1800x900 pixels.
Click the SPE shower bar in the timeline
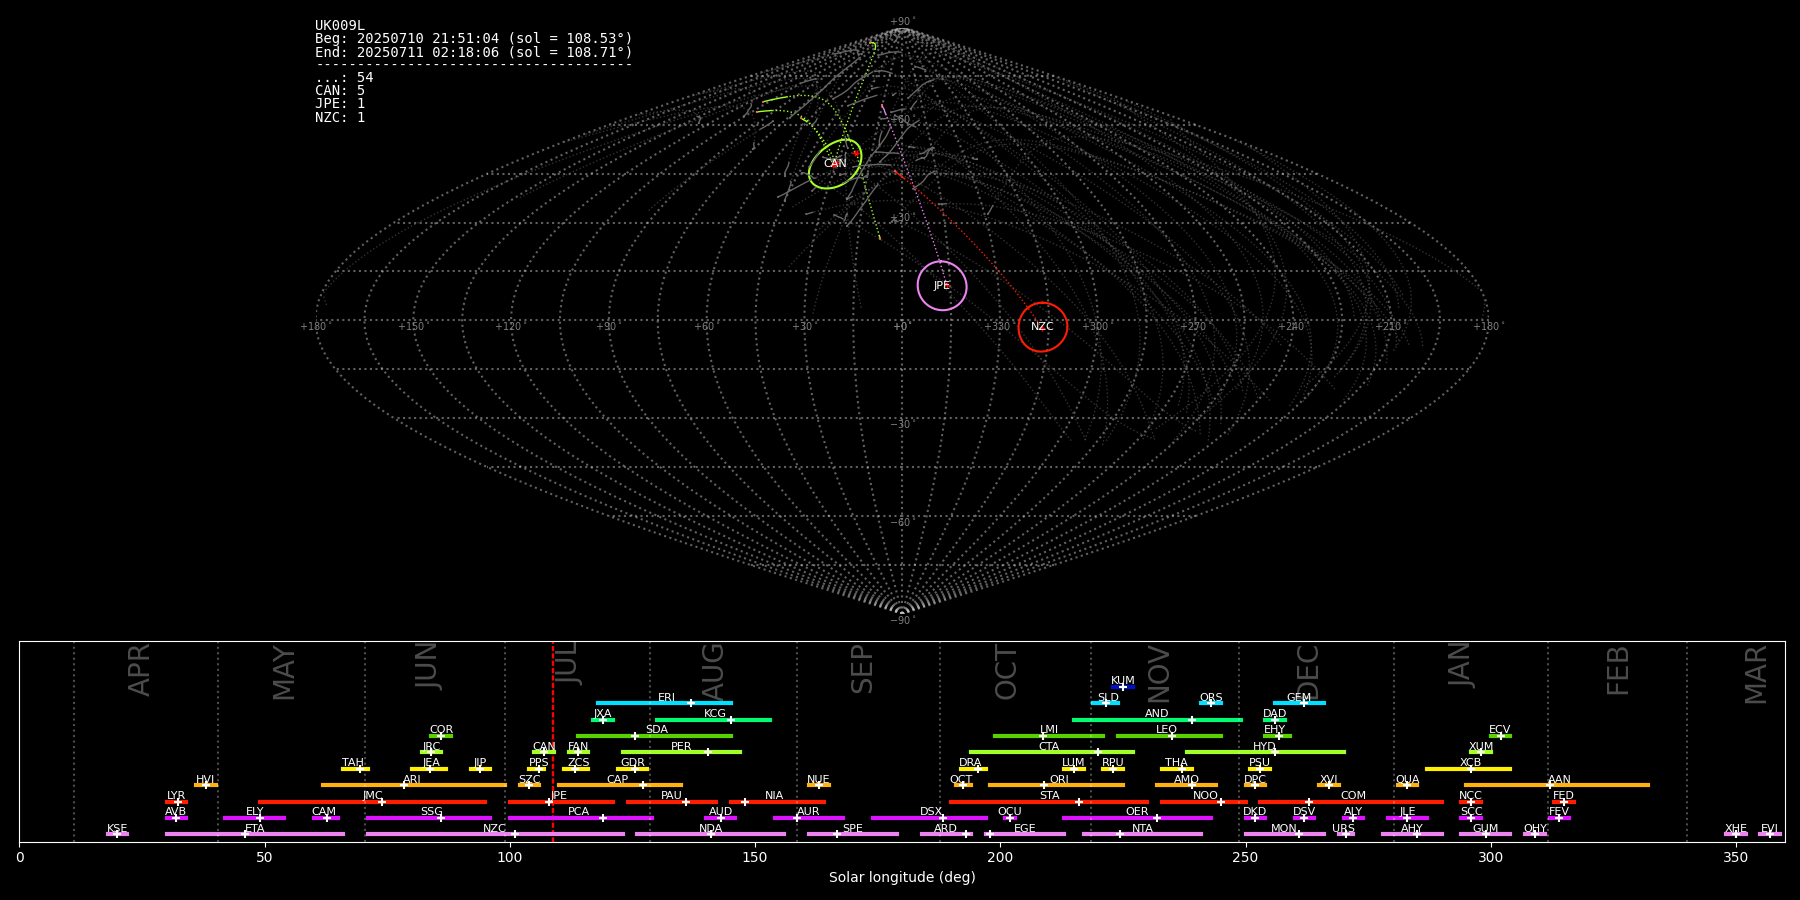(x=853, y=834)
